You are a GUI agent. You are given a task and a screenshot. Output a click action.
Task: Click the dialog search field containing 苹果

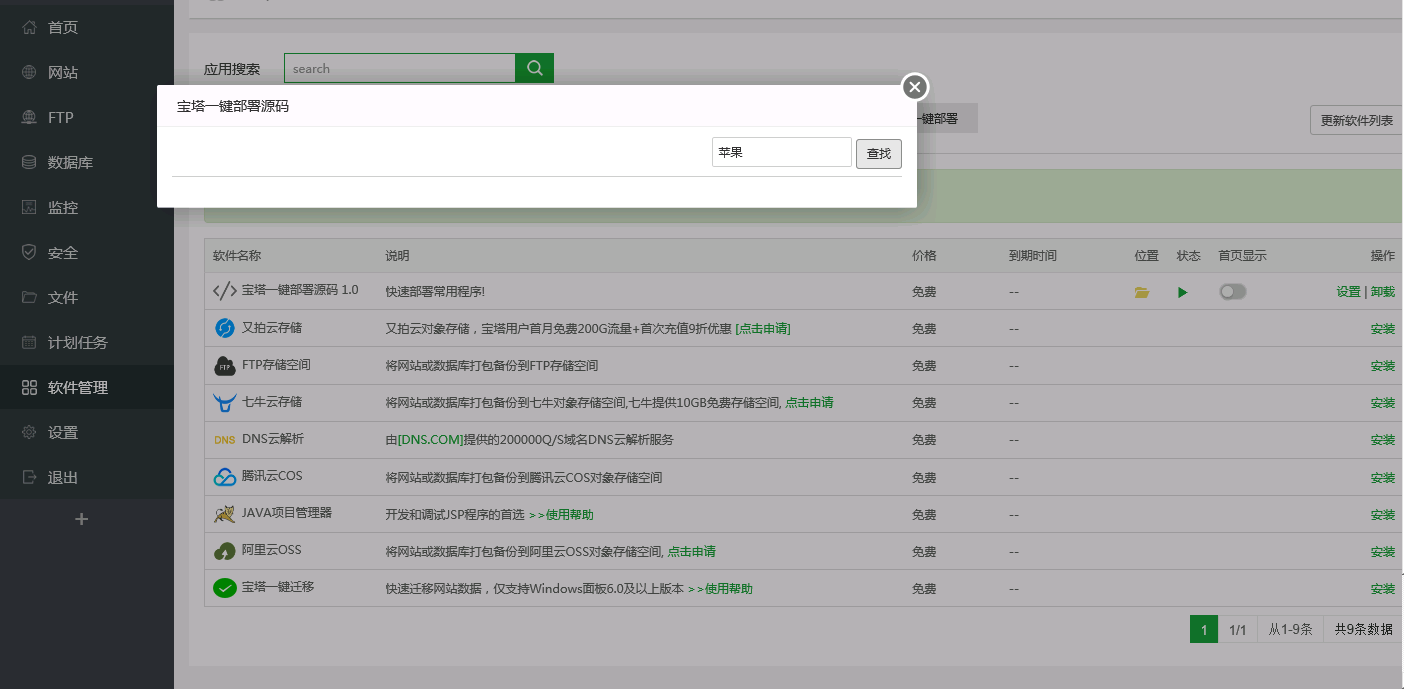point(782,153)
